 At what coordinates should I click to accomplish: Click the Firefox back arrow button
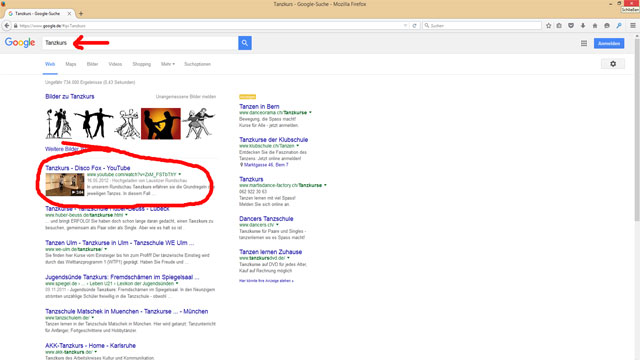pyautogui.click(x=7, y=25)
